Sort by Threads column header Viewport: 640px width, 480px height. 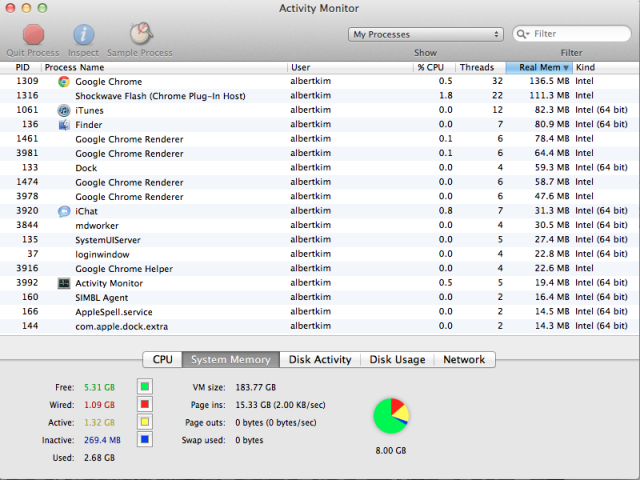coord(481,67)
